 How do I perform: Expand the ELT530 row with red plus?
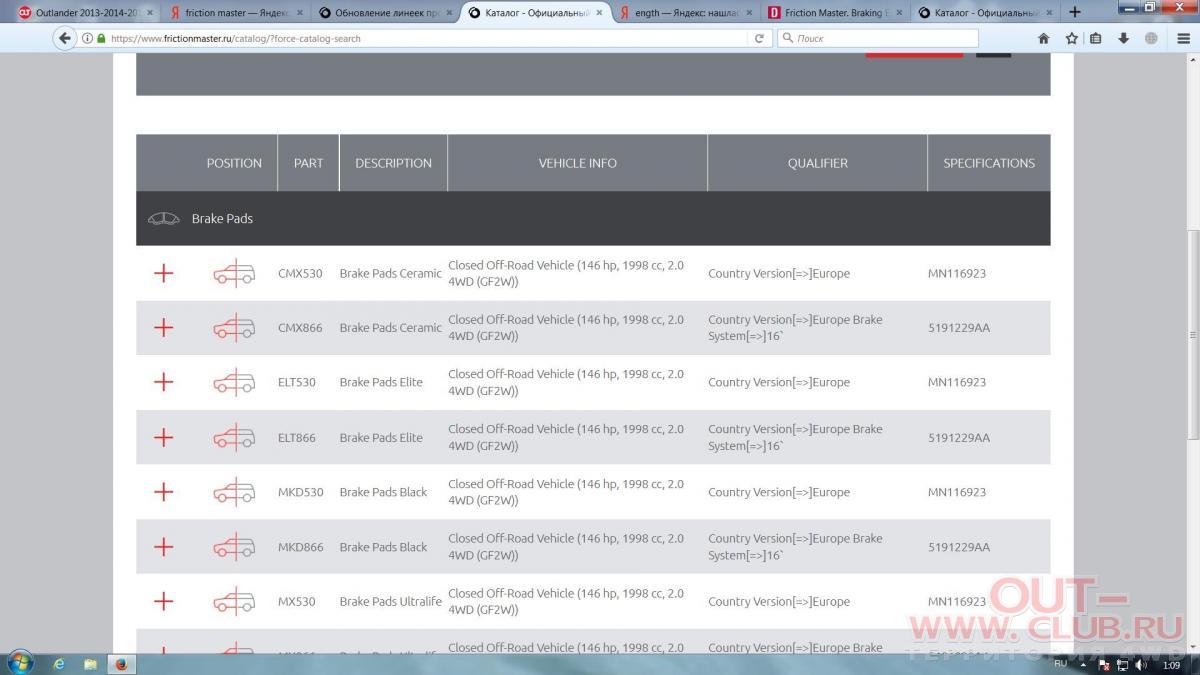[164, 382]
